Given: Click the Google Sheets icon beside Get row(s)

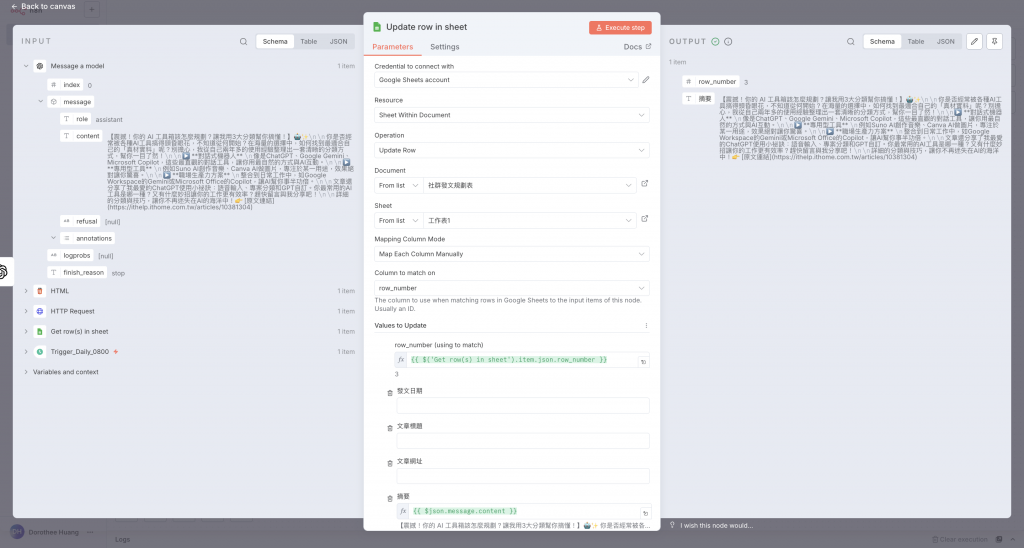Looking at the screenshot, I should pyautogui.click(x=40, y=331).
